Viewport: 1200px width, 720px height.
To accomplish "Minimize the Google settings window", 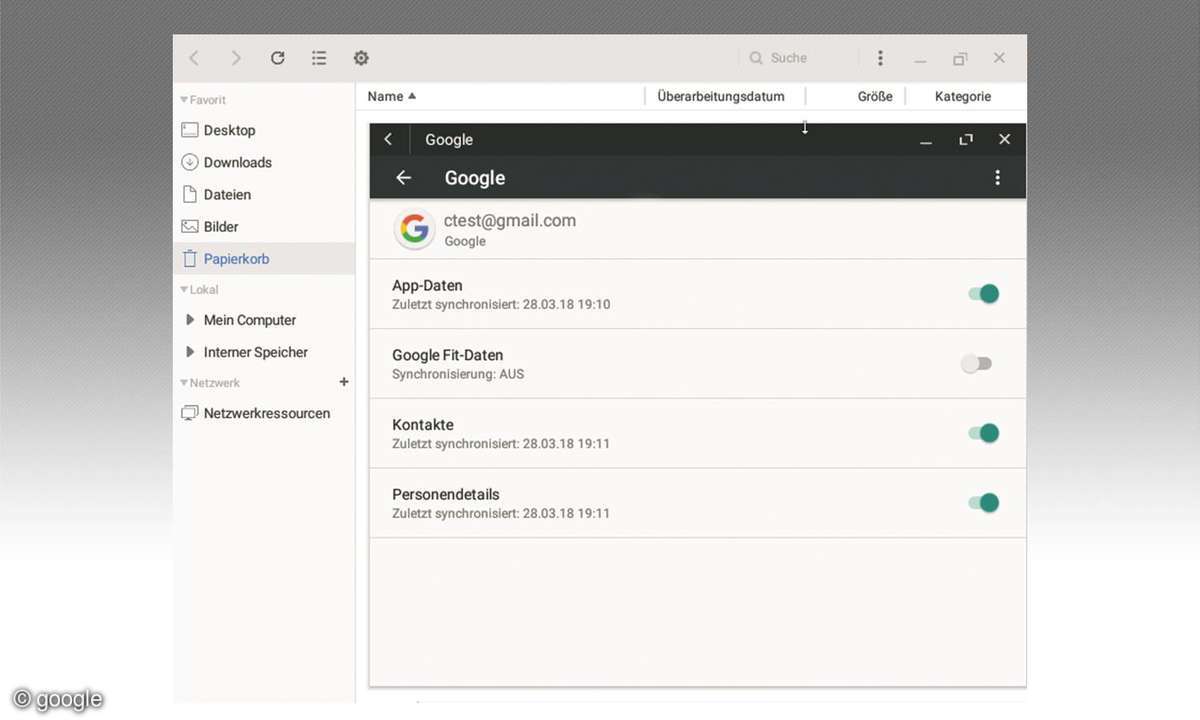I will [926, 140].
